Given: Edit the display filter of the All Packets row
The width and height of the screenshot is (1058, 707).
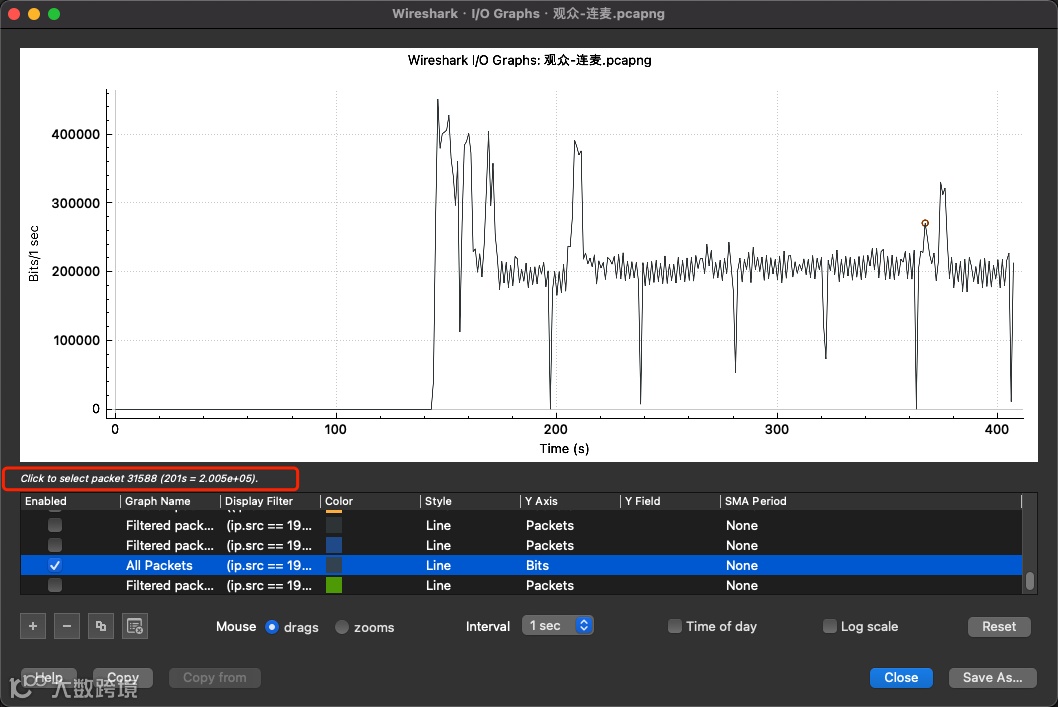Looking at the screenshot, I should 269,565.
